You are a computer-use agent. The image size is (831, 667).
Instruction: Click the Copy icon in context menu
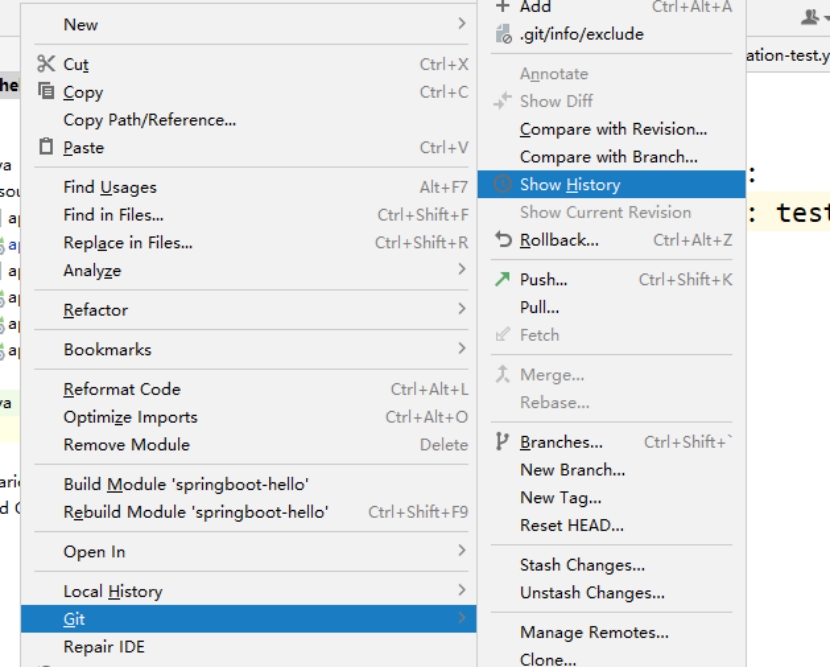pyautogui.click(x=46, y=92)
